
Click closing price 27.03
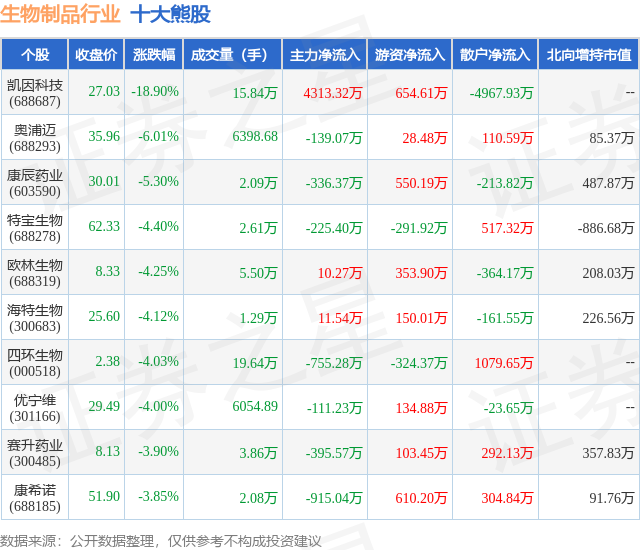point(104,91)
